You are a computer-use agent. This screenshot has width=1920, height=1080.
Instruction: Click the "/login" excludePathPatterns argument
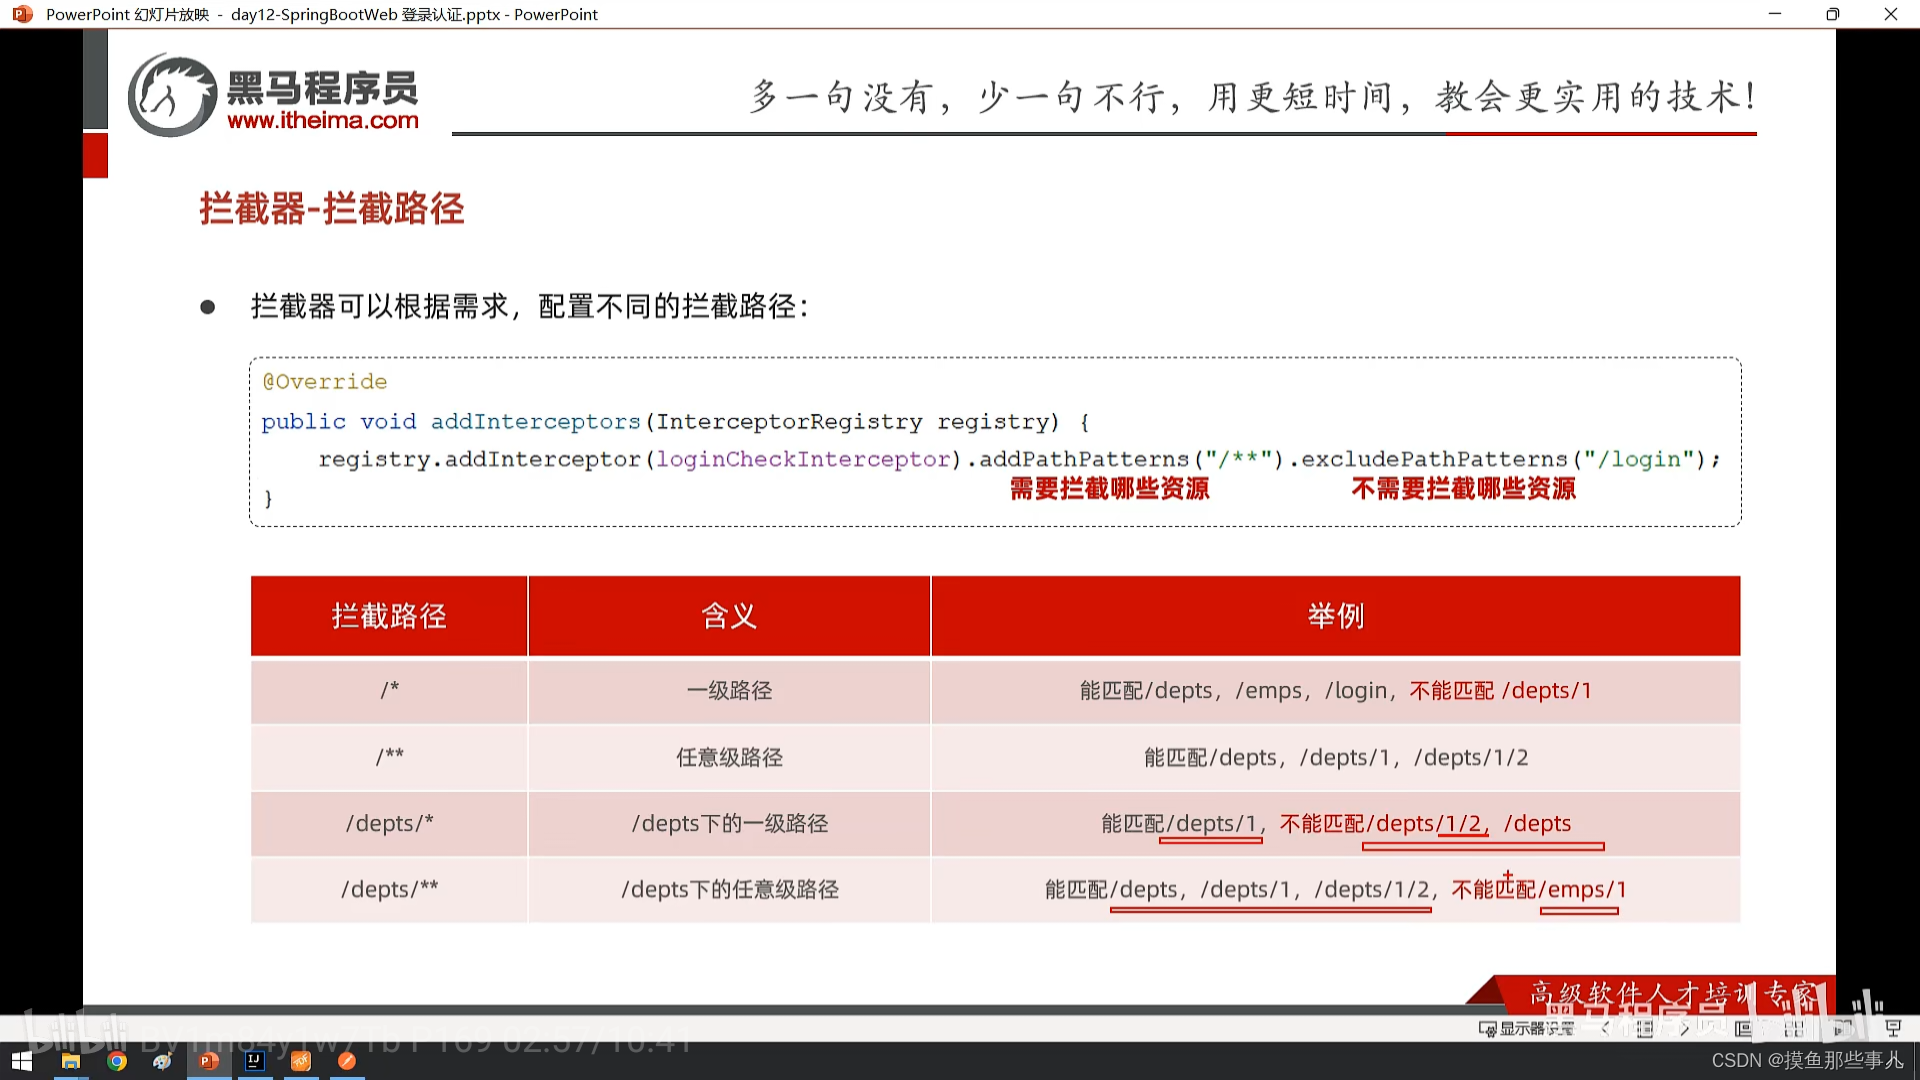[x=1638, y=459]
